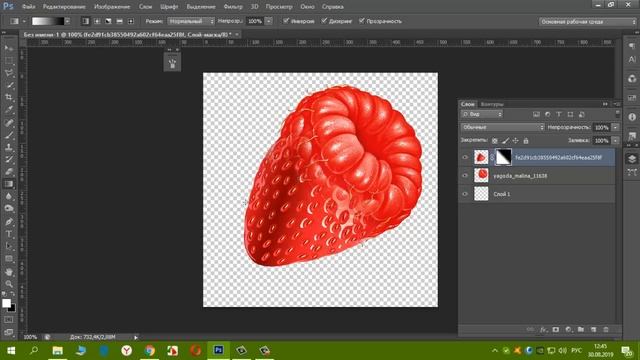Choose linear gradient style
Viewport: 640px width, 360px height.
coord(85,21)
